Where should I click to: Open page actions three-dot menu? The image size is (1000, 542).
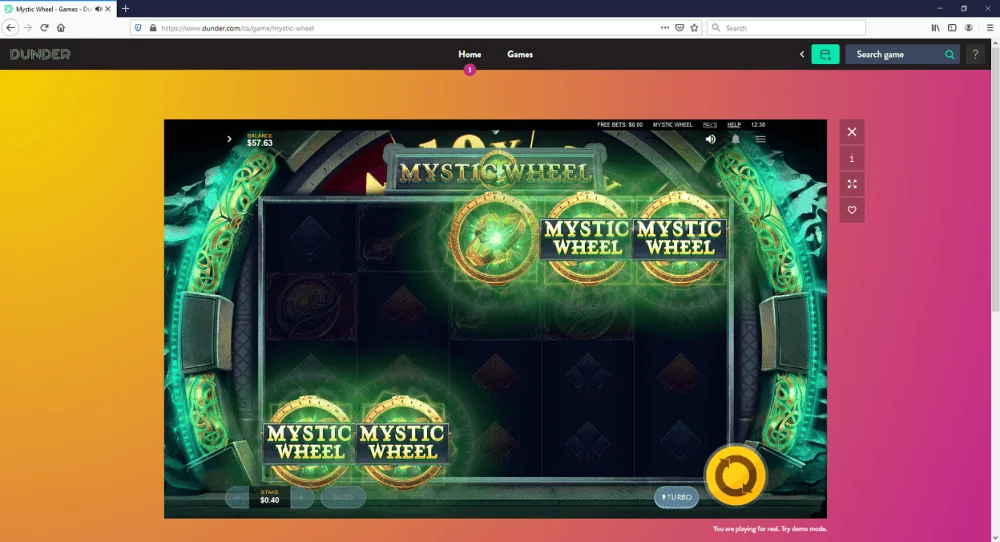(x=665, y=27)
